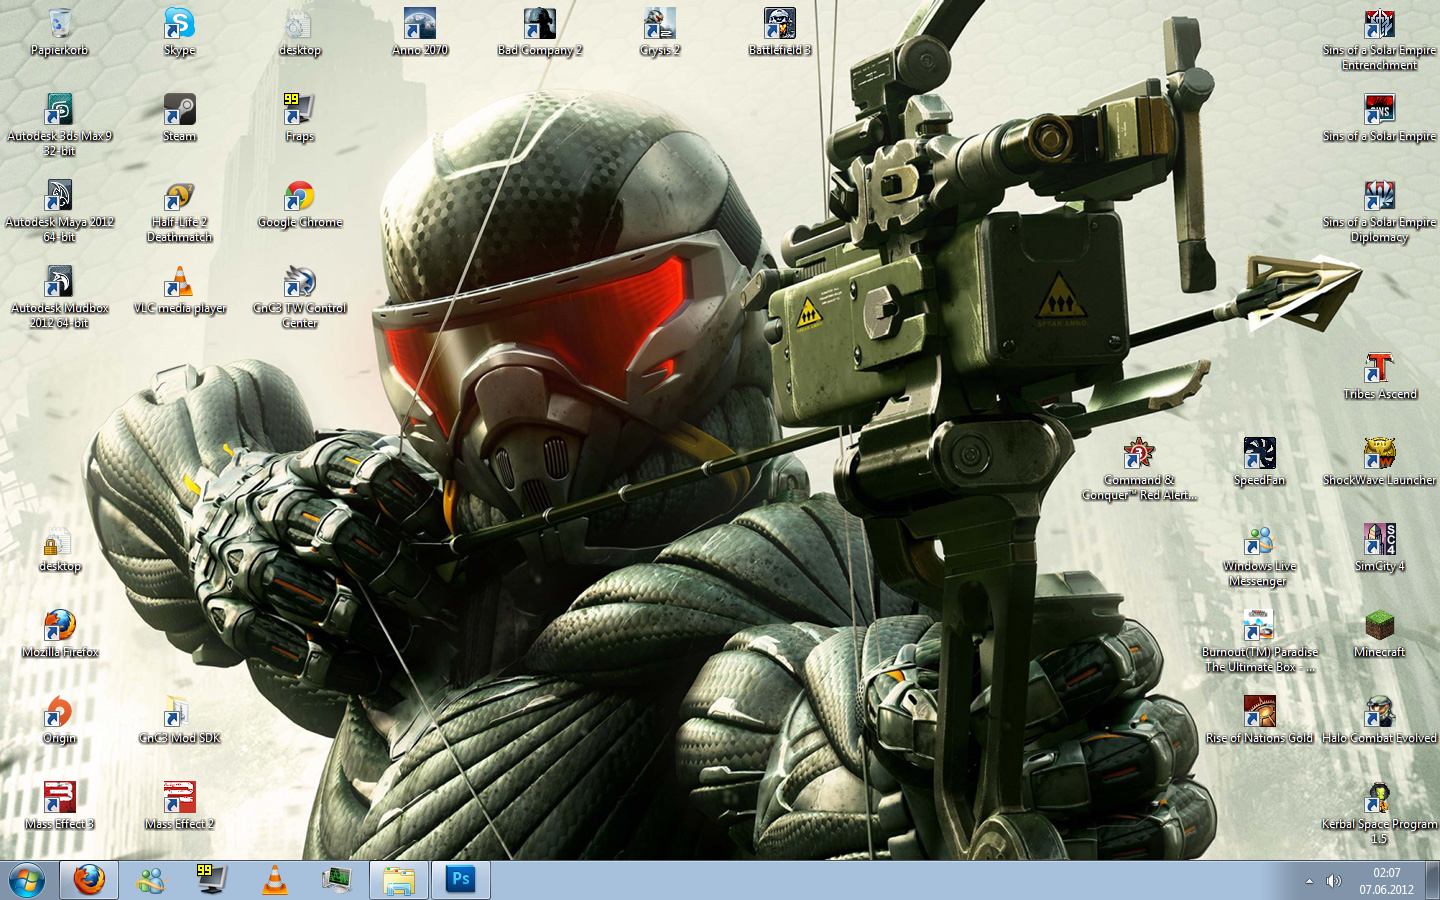The width and height of the screenshot is (1440, 900).
Task: Launch Fraps from the taskbar
Action: tap(211, 880)
